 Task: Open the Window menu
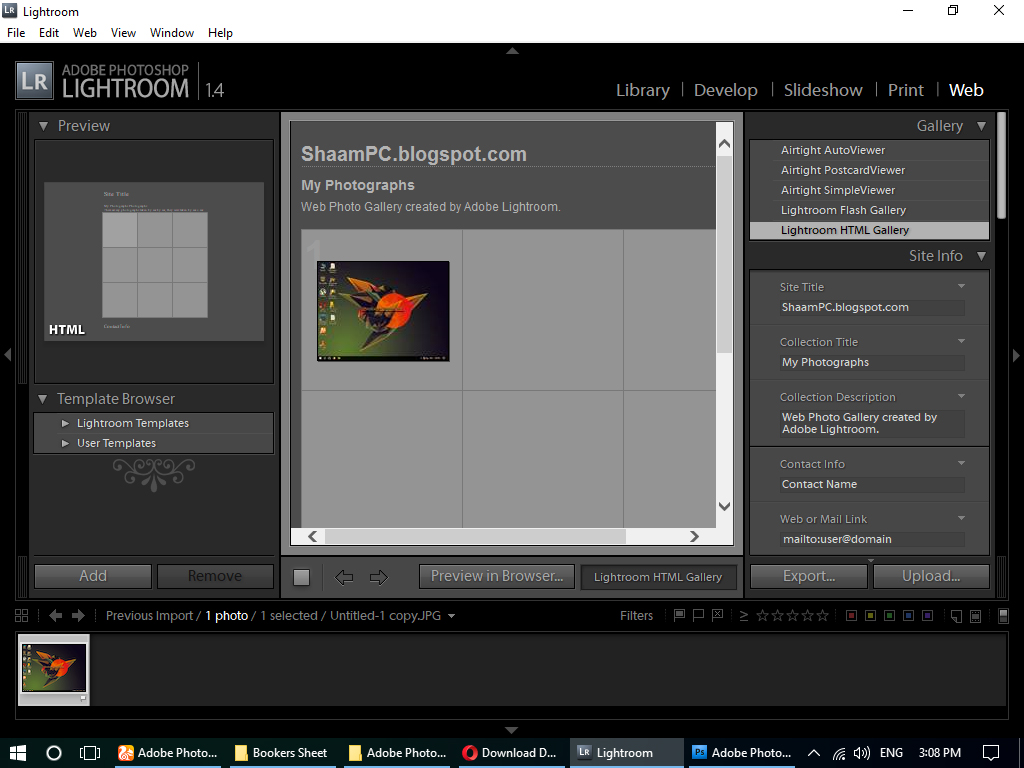(x=172, y=33)
